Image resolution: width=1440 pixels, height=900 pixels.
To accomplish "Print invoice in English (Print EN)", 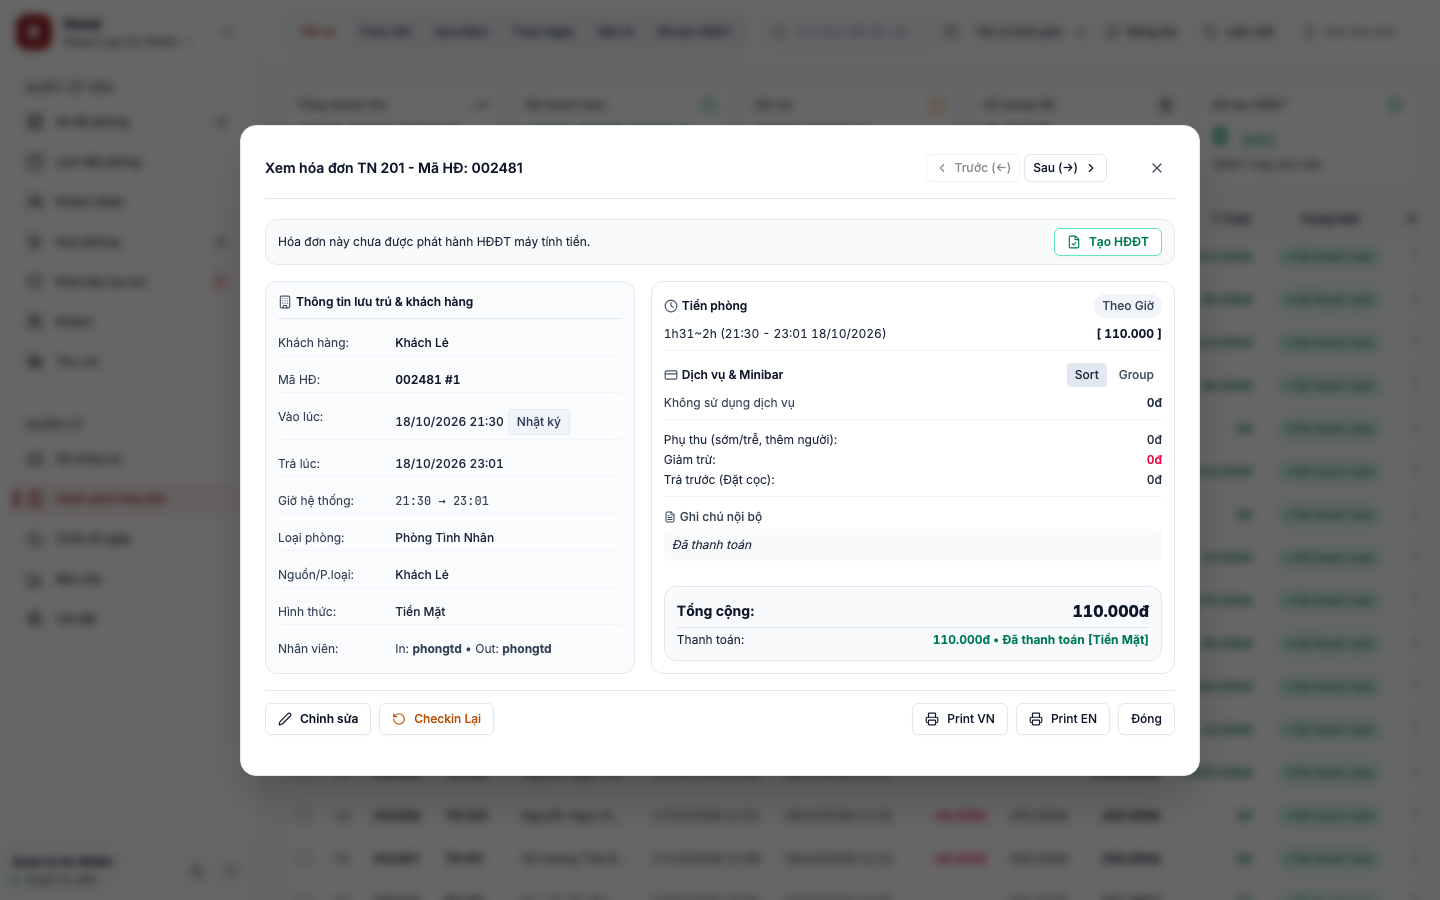I will pos(1063,719).
